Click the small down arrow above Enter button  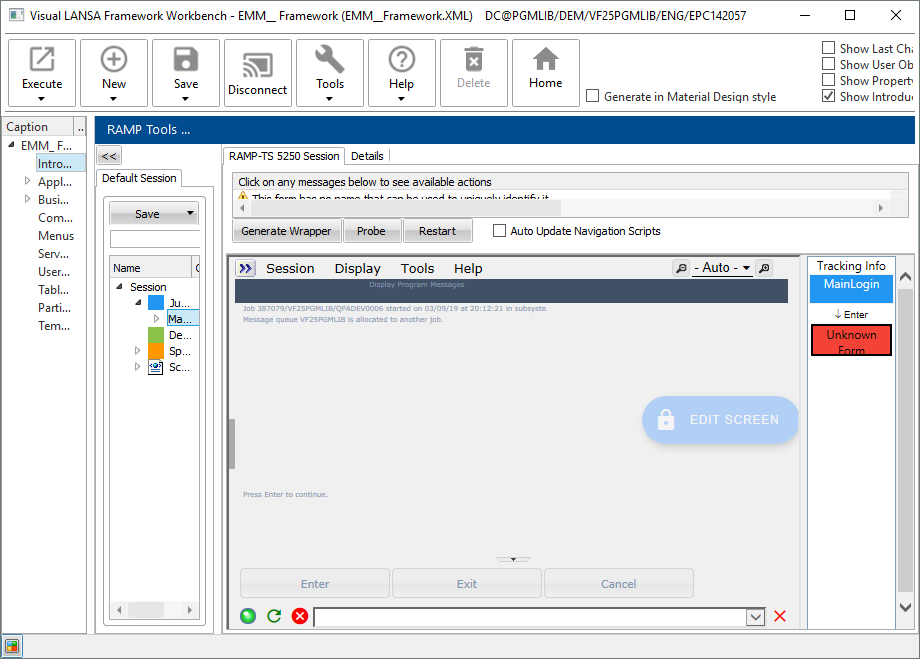(513, 559)
